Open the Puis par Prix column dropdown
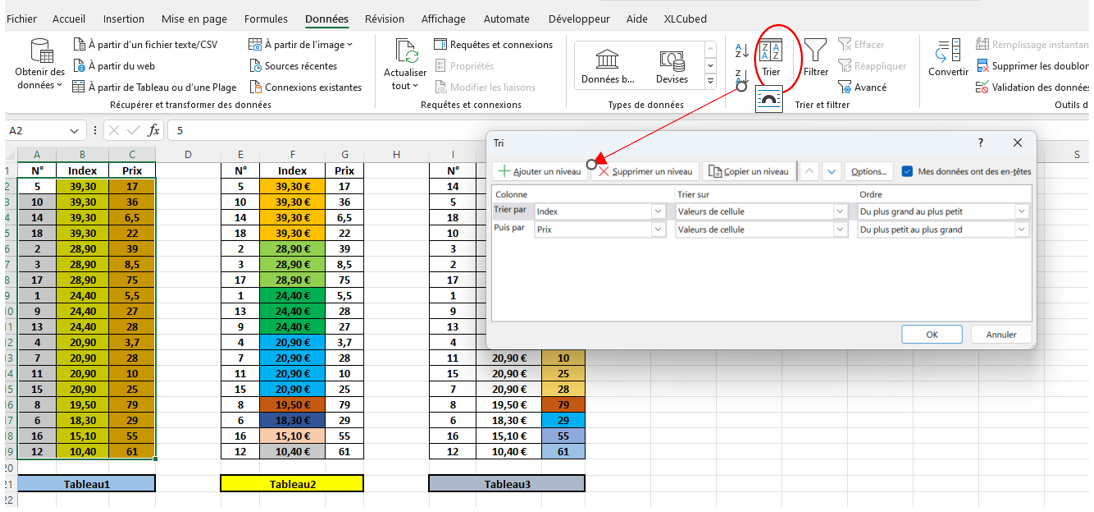 [x=658, y=229]
